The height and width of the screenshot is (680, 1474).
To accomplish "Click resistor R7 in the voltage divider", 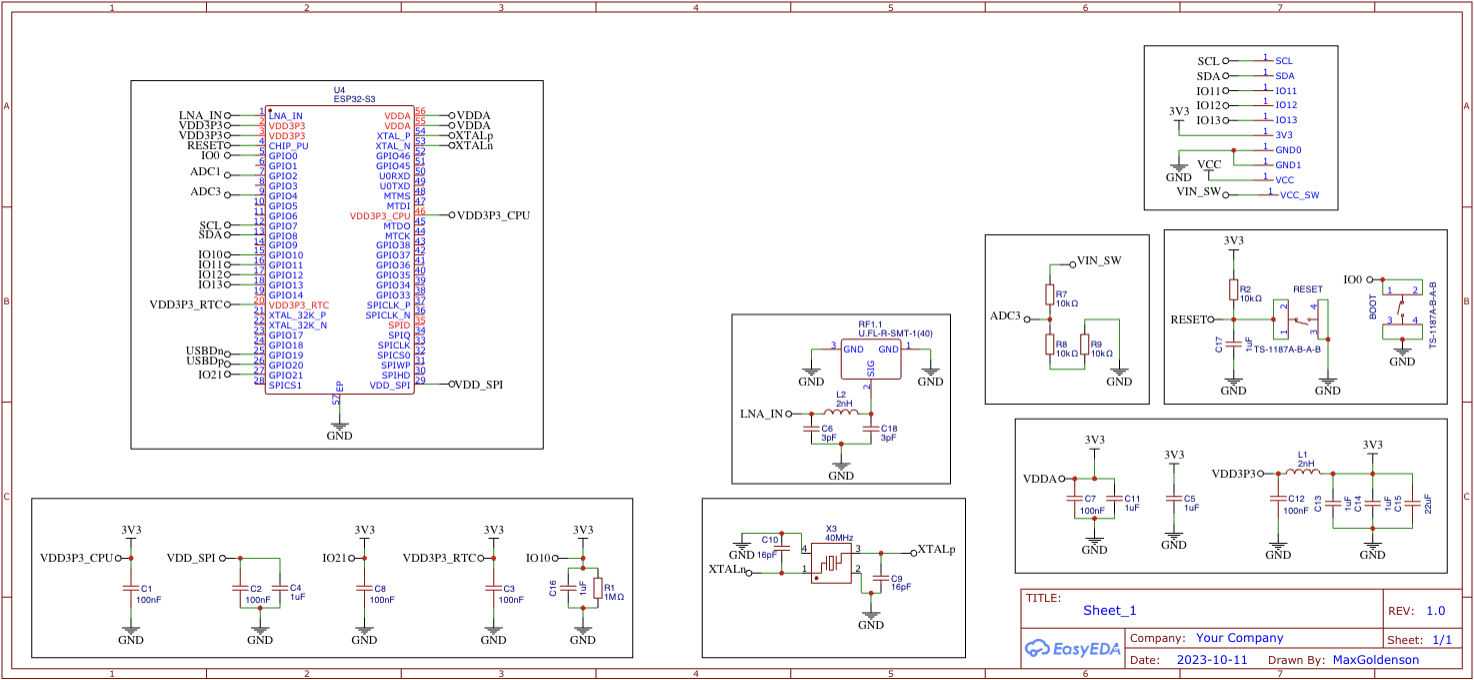I will [1049, 295].
